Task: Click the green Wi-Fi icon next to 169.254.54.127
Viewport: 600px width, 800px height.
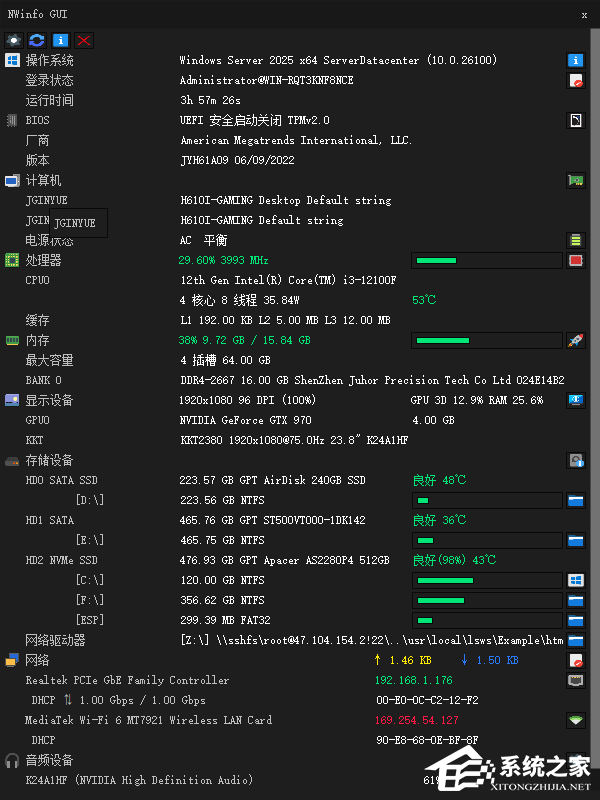Action: (x=576, y=720)
